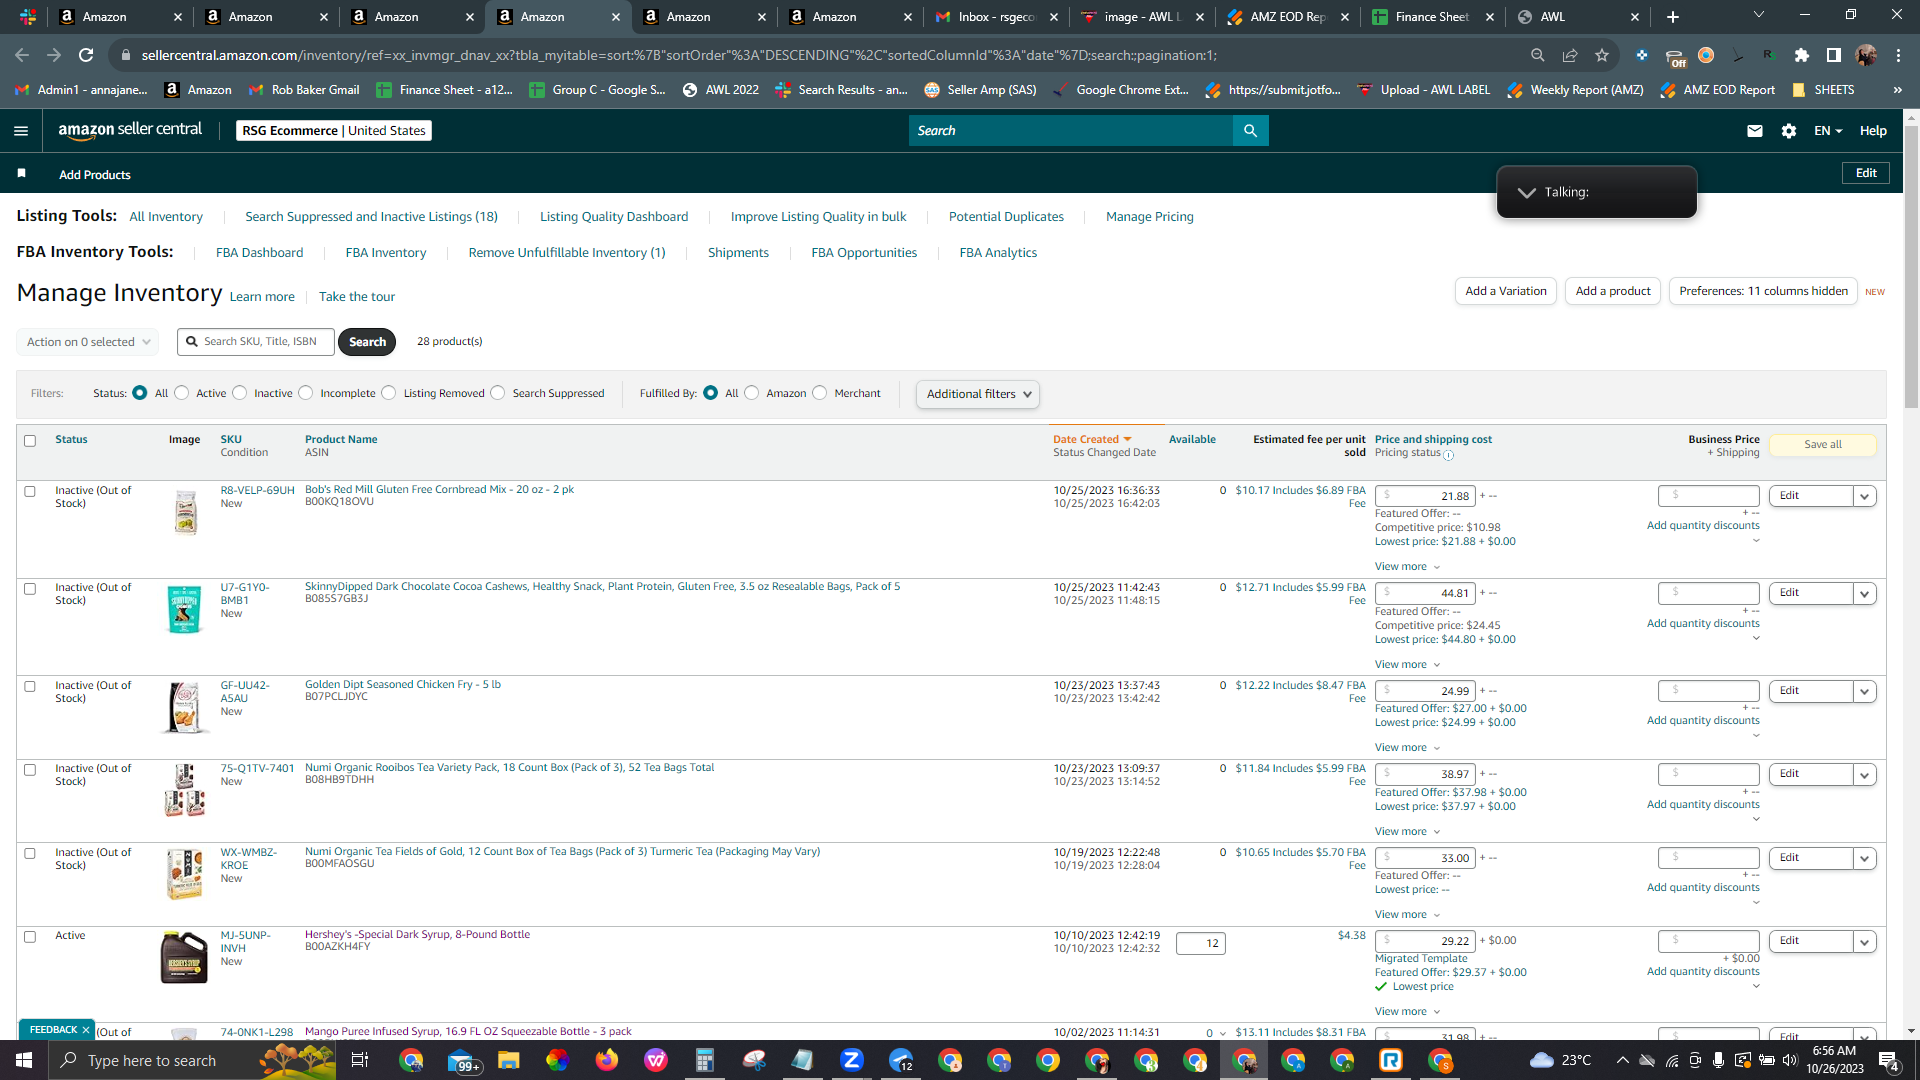The width and height of the screenshot is (1920, 1080).
Task: Check the Golden Dipt Chicken Fry row checkbox
Action: pos(30,686)
